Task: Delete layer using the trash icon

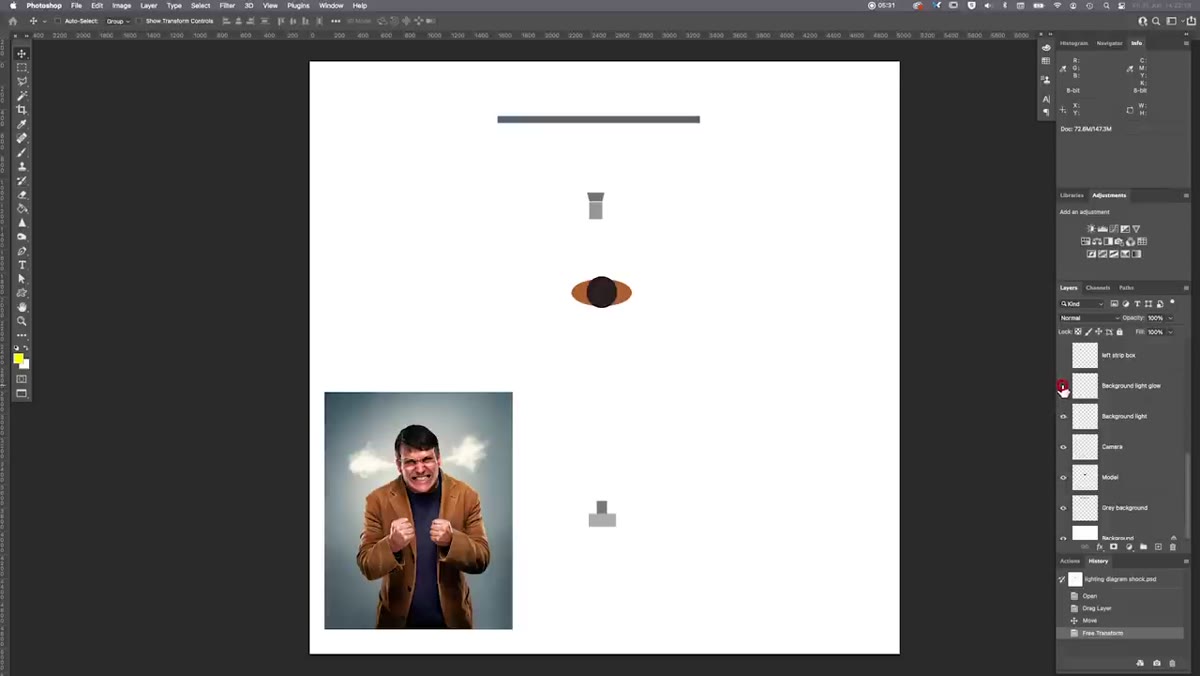Action: click(x=1174, y=547)
